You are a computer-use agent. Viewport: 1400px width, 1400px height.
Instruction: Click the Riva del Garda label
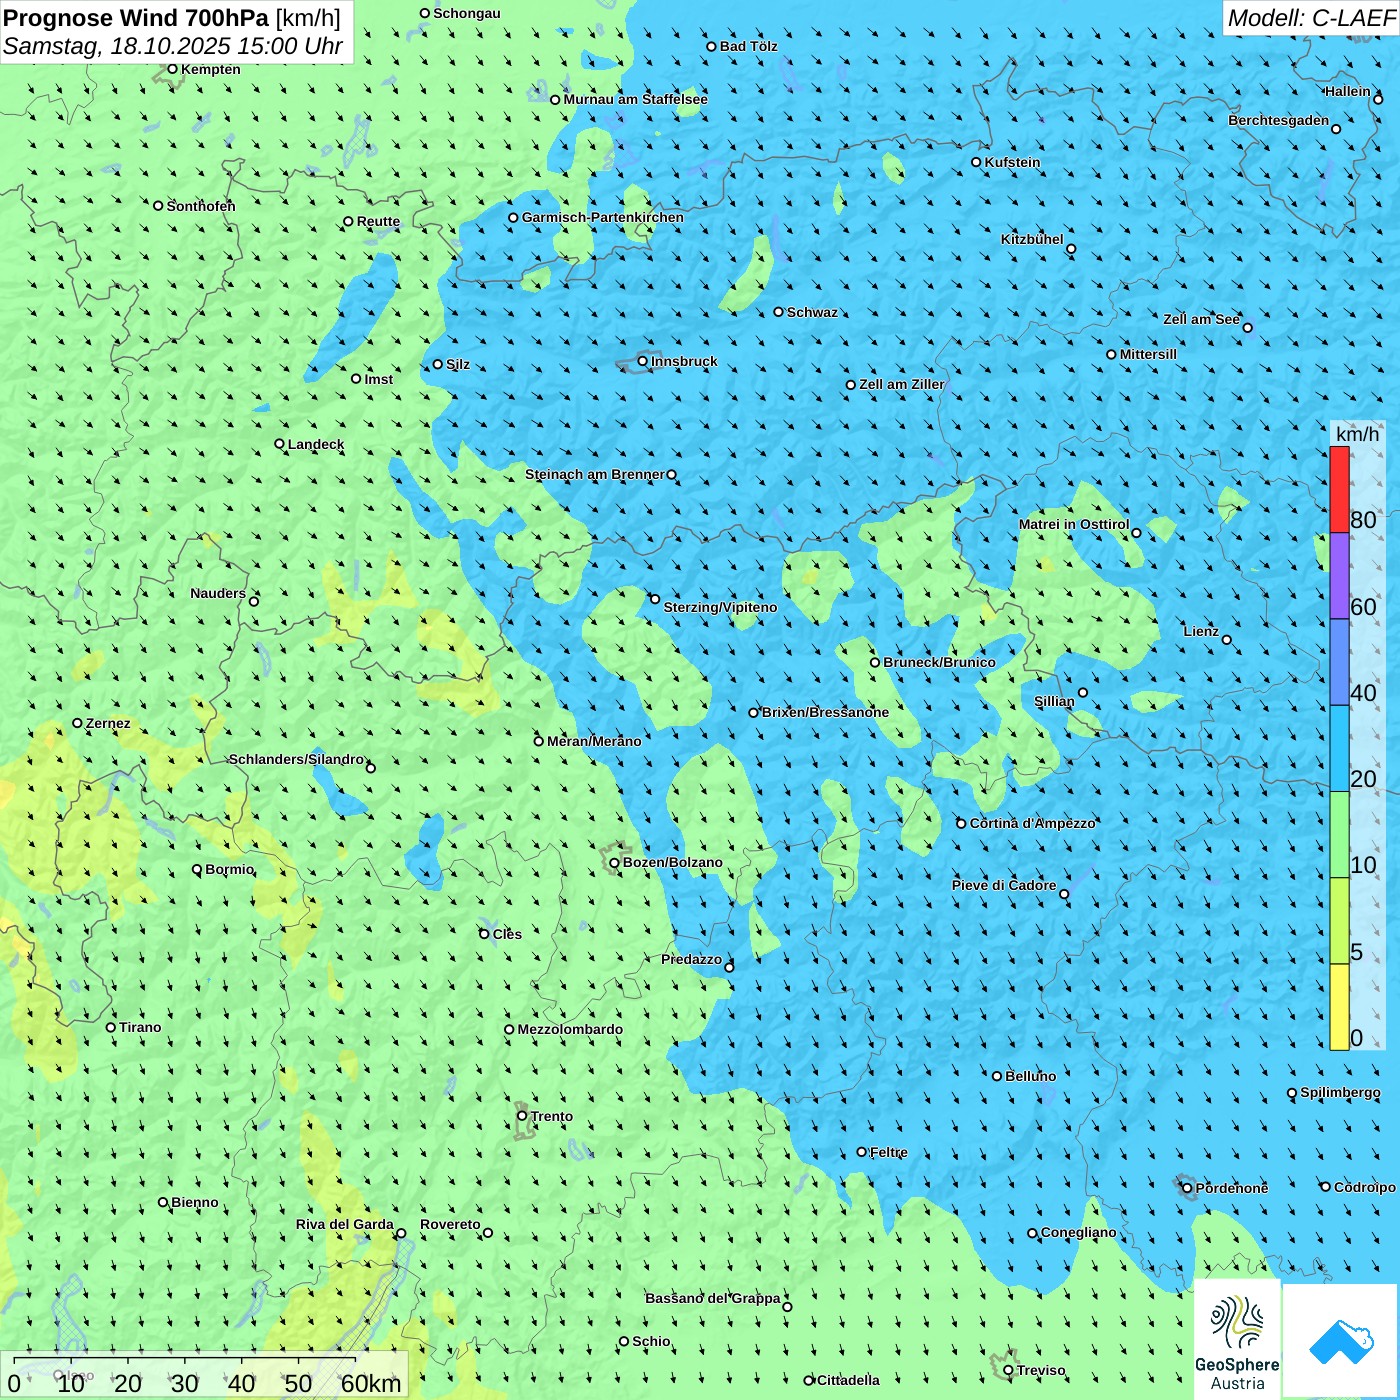pos(345,1224)
